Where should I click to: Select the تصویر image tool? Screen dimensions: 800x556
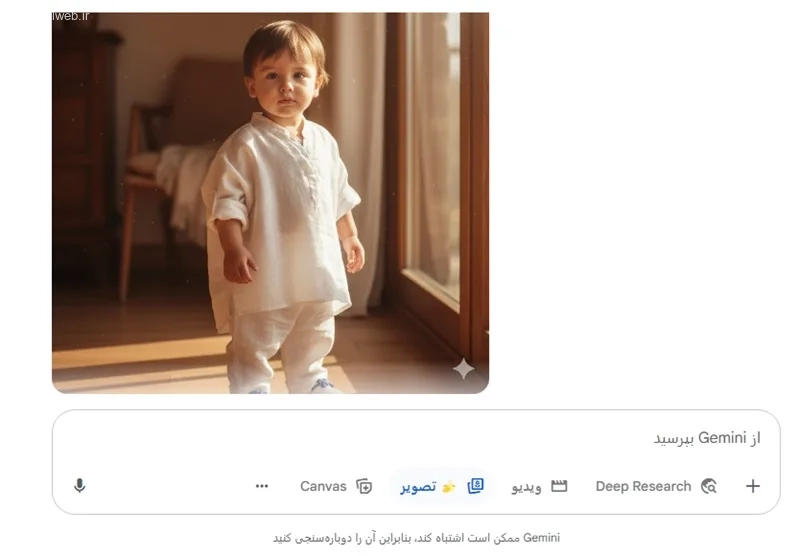[x=442, y=486]
